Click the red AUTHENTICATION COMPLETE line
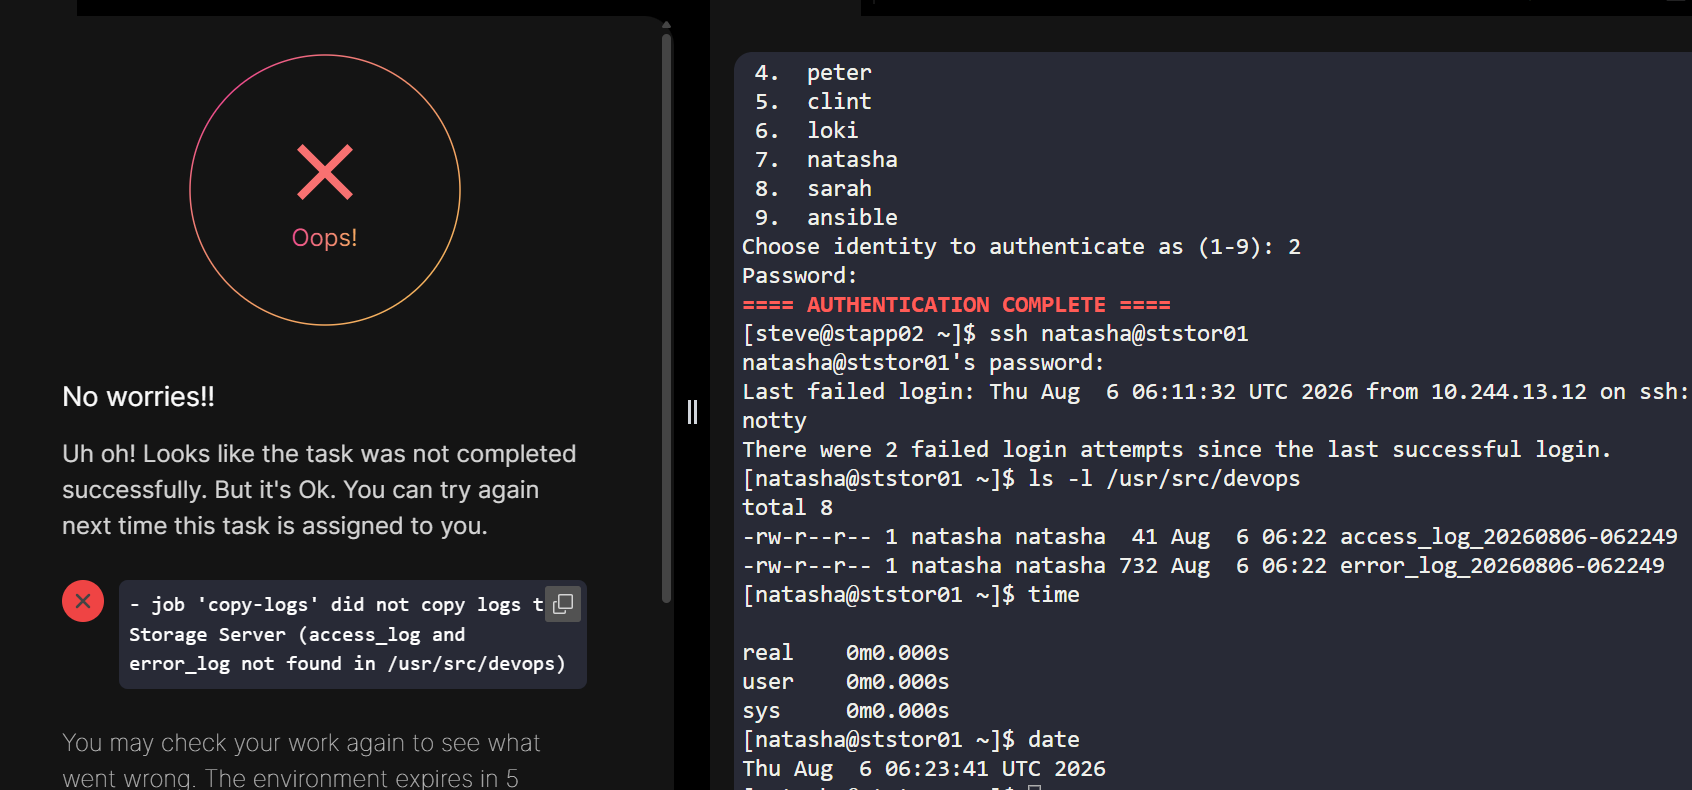This screenshot has height=790, width=1692. (956, 305)
